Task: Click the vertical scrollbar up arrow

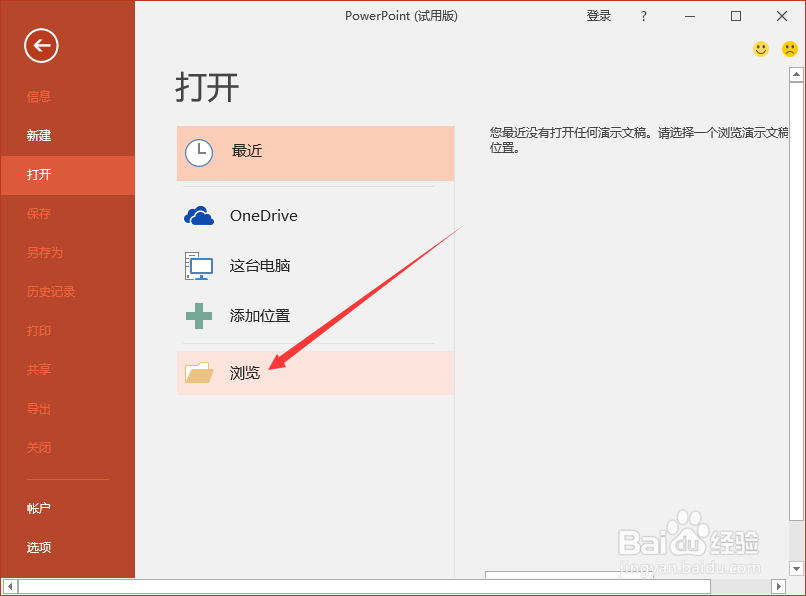Action: [x=796, y=75]
